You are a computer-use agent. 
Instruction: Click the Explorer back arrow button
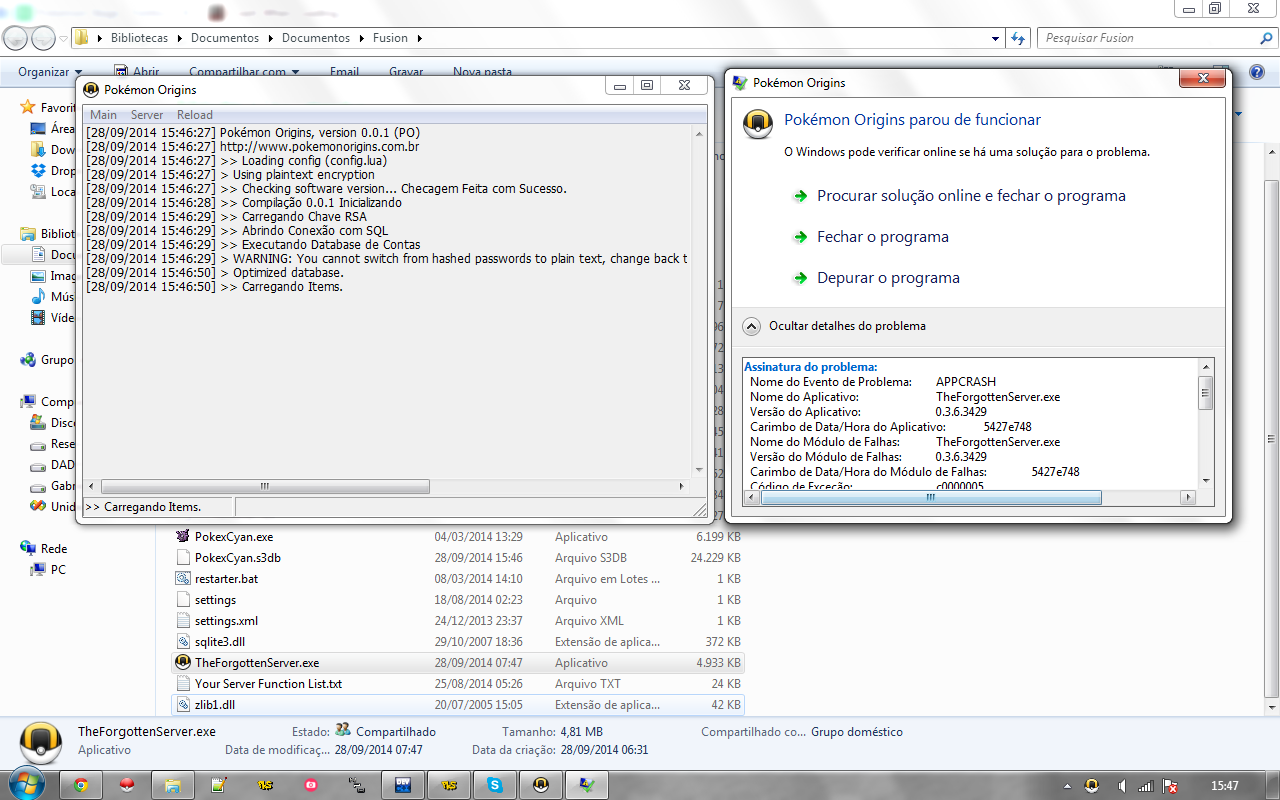coord(16,38)
